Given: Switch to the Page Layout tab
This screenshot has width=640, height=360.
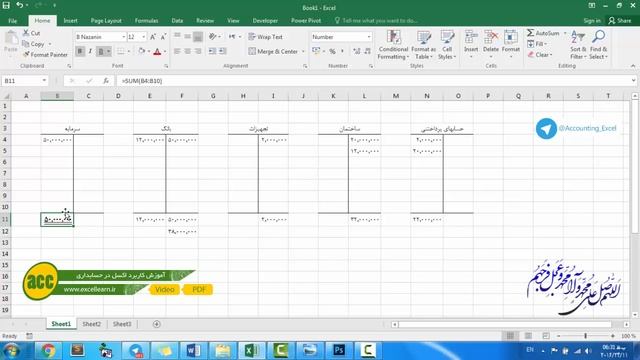Looking at the screenshot, I should click(x=106, y=20).
